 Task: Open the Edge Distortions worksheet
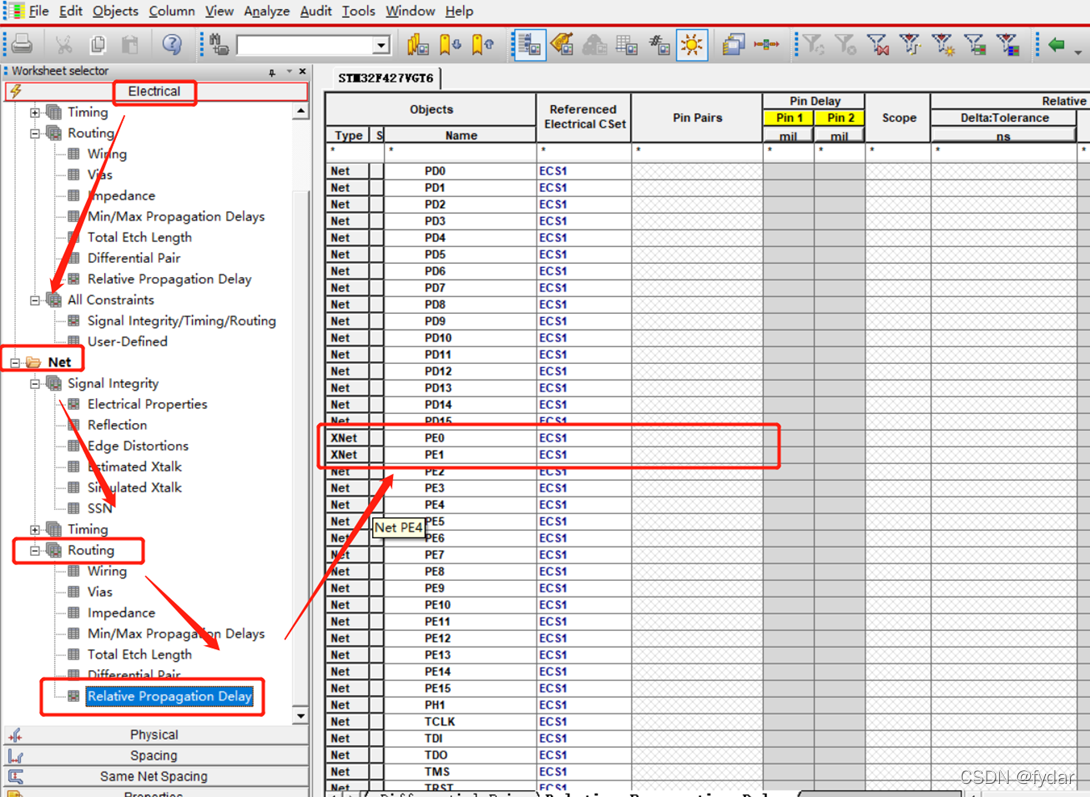(x=138, y=446)
